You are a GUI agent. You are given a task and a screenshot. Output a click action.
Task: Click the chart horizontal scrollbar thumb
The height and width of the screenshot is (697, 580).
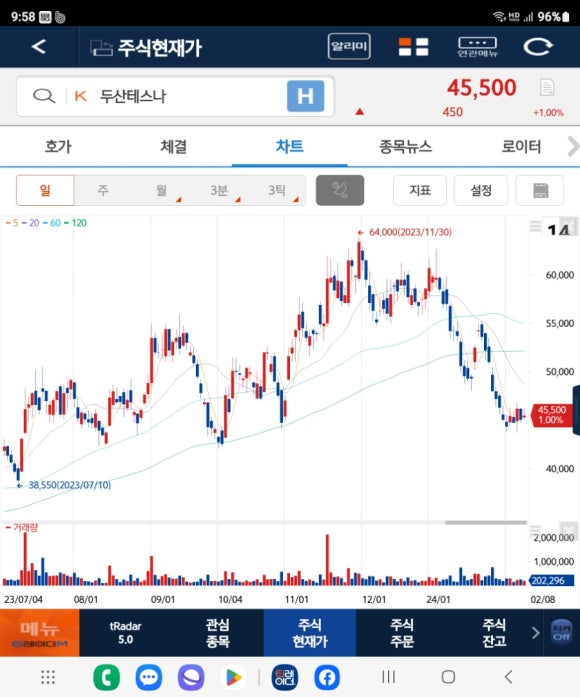click(486, 523)
